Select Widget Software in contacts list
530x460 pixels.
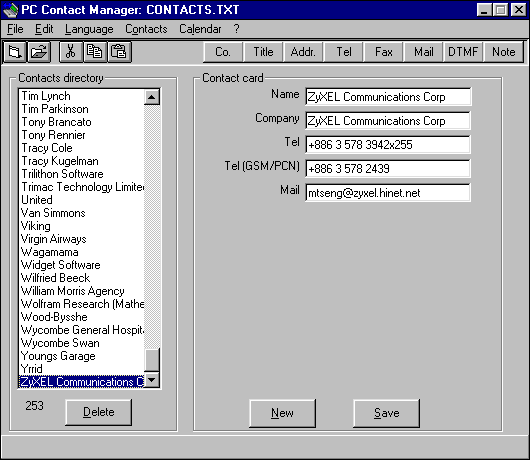point(81,265)
